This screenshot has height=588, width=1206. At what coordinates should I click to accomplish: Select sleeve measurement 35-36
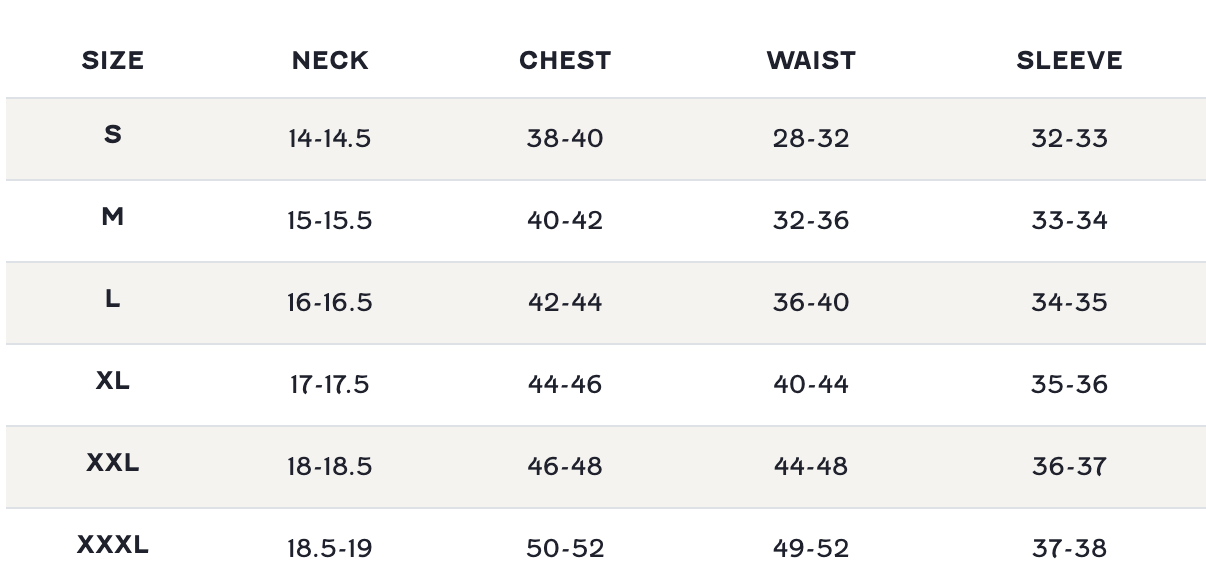pos(1069,384)
